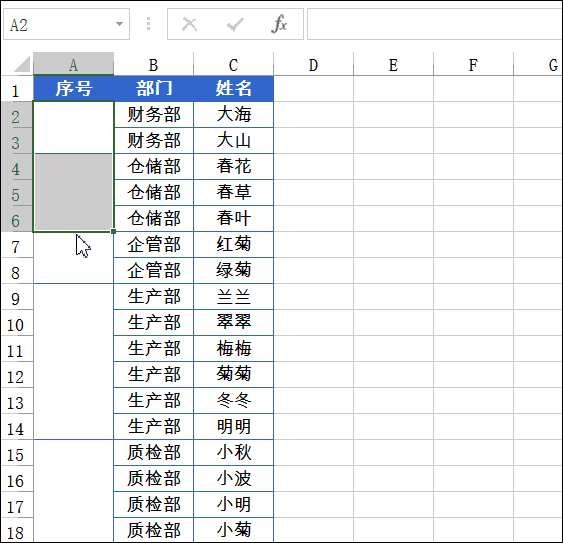This screenshot has height=543, width=563.
Task: Click the merged cell beside 质检部
Action: pyautogui.click(x=74, y=491)
